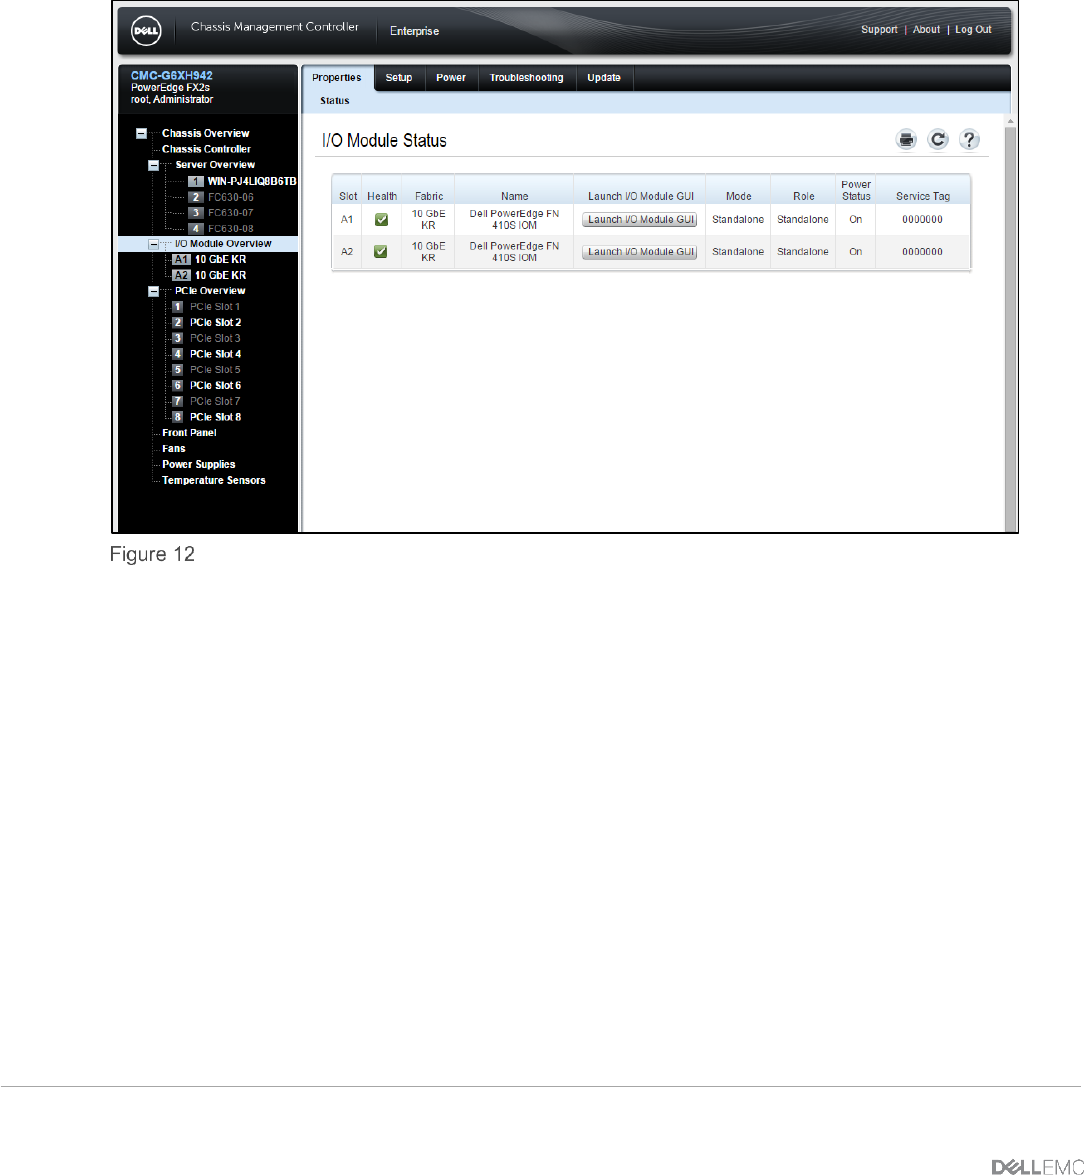Select server FC630-08

[231, 229]
